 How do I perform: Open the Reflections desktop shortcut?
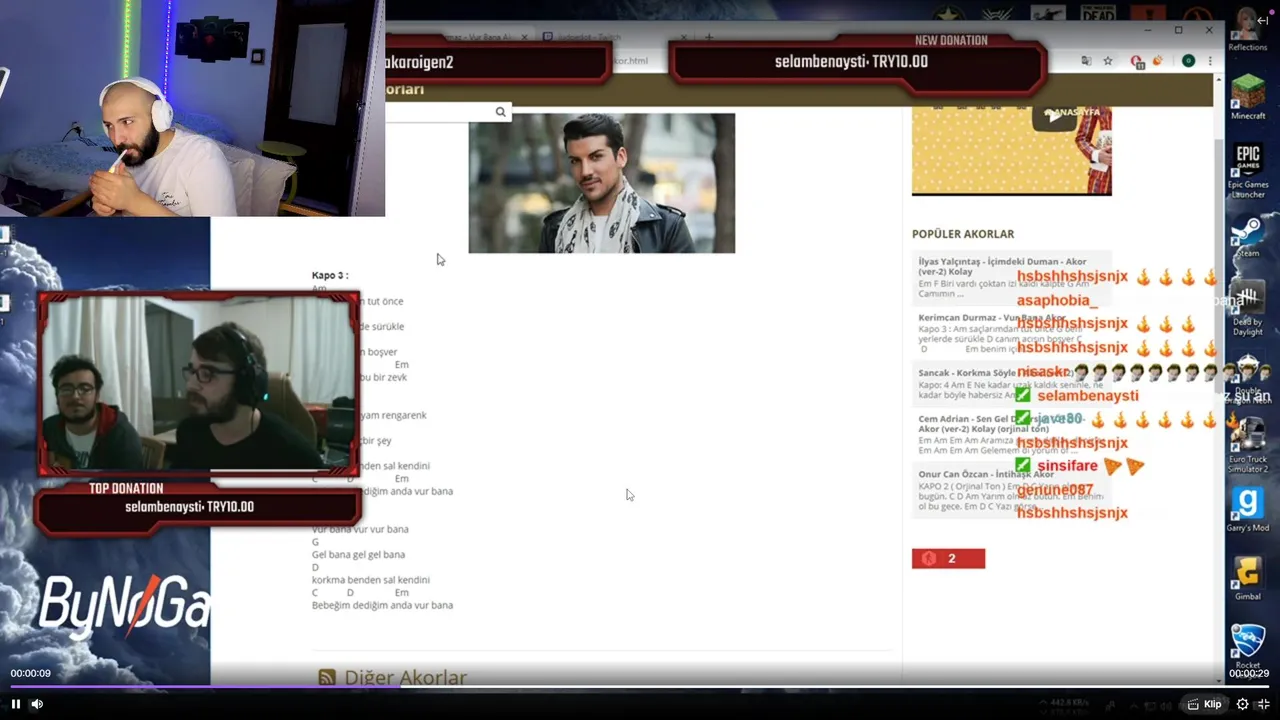click(1248, 30)
